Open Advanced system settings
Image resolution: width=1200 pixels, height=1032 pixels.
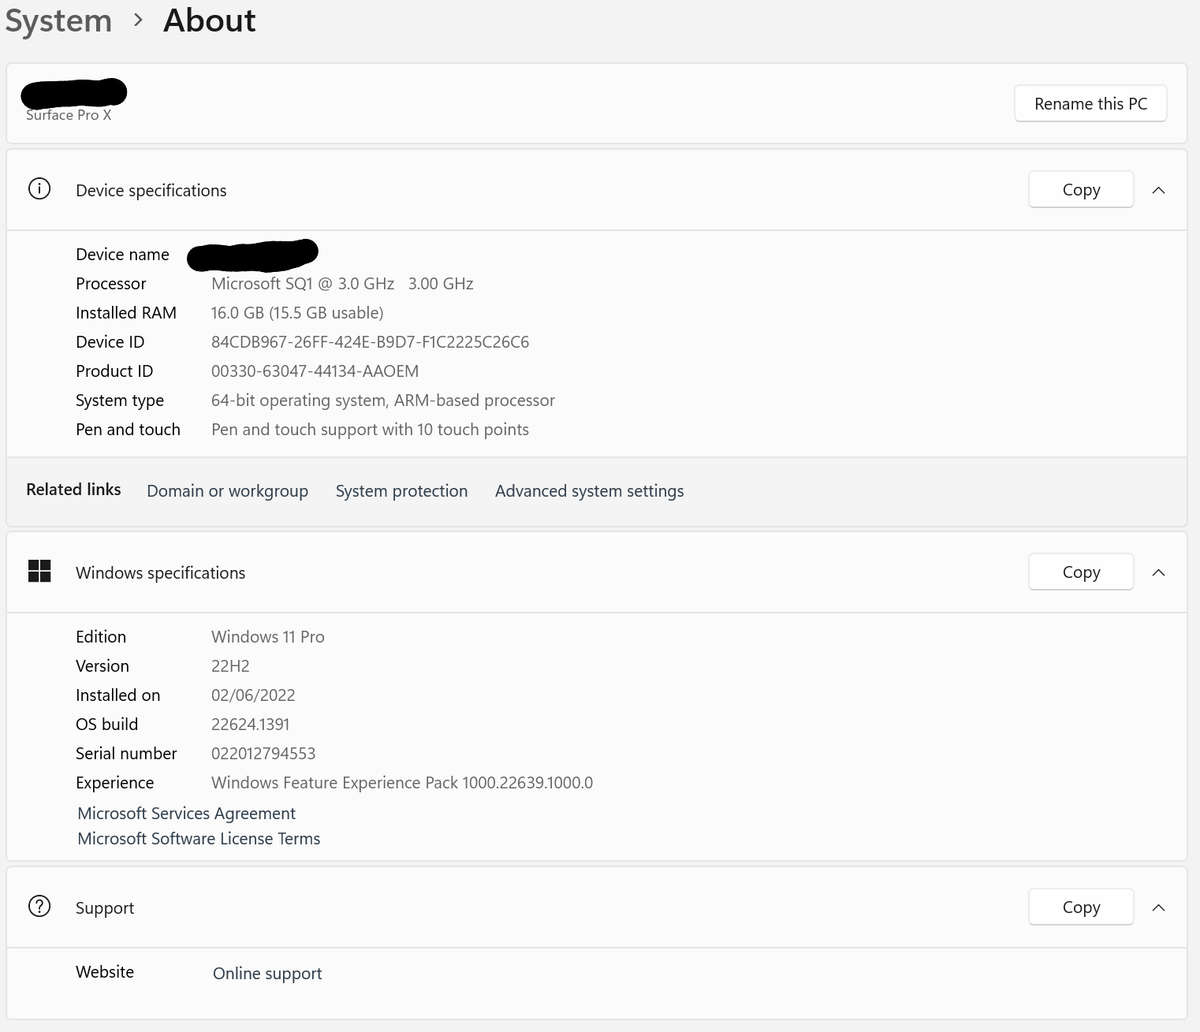[x=589, y=491]
